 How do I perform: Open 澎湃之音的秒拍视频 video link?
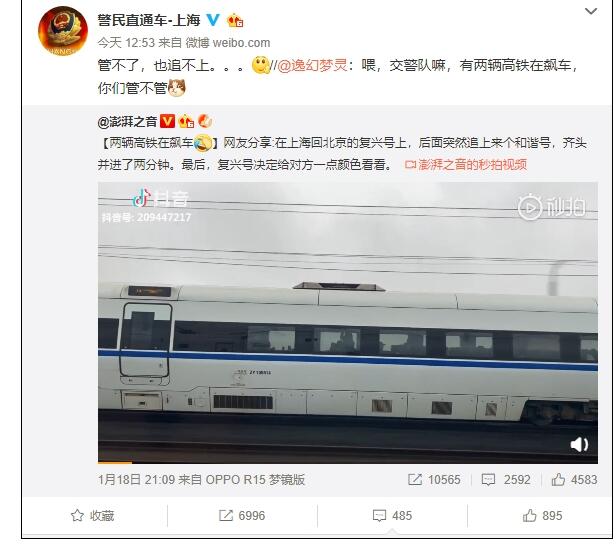click(x=466, y=164)
